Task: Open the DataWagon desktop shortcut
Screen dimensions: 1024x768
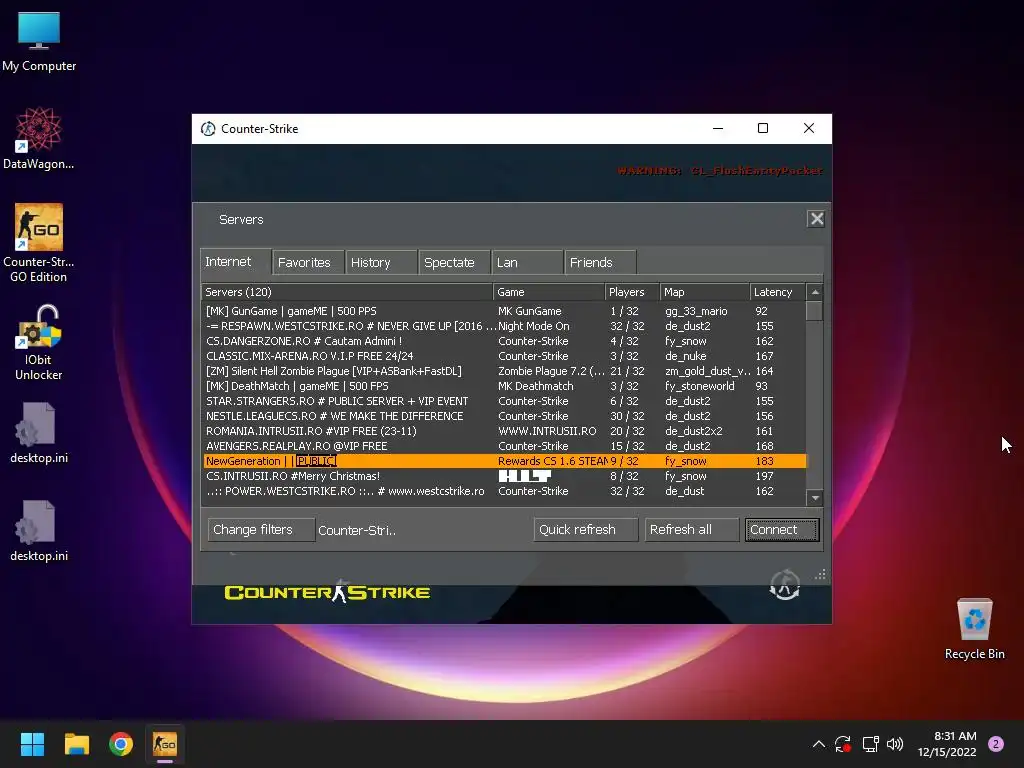Action: point(39,138)
